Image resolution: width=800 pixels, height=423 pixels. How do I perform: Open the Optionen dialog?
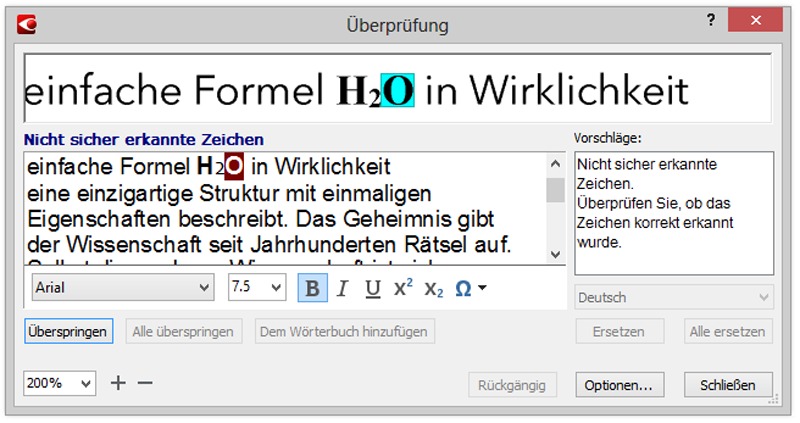point(619,384)
